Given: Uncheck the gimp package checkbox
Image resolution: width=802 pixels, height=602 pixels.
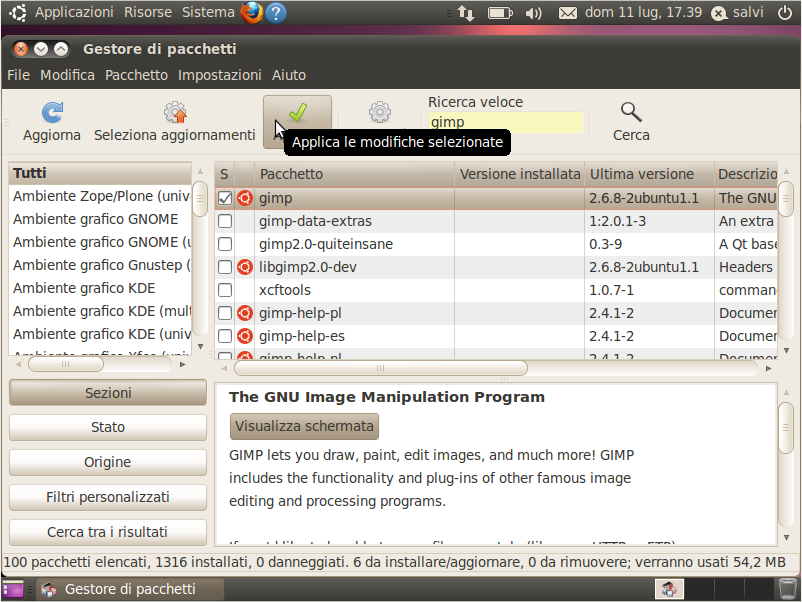Looking at the screenshot, I should 225,198.
